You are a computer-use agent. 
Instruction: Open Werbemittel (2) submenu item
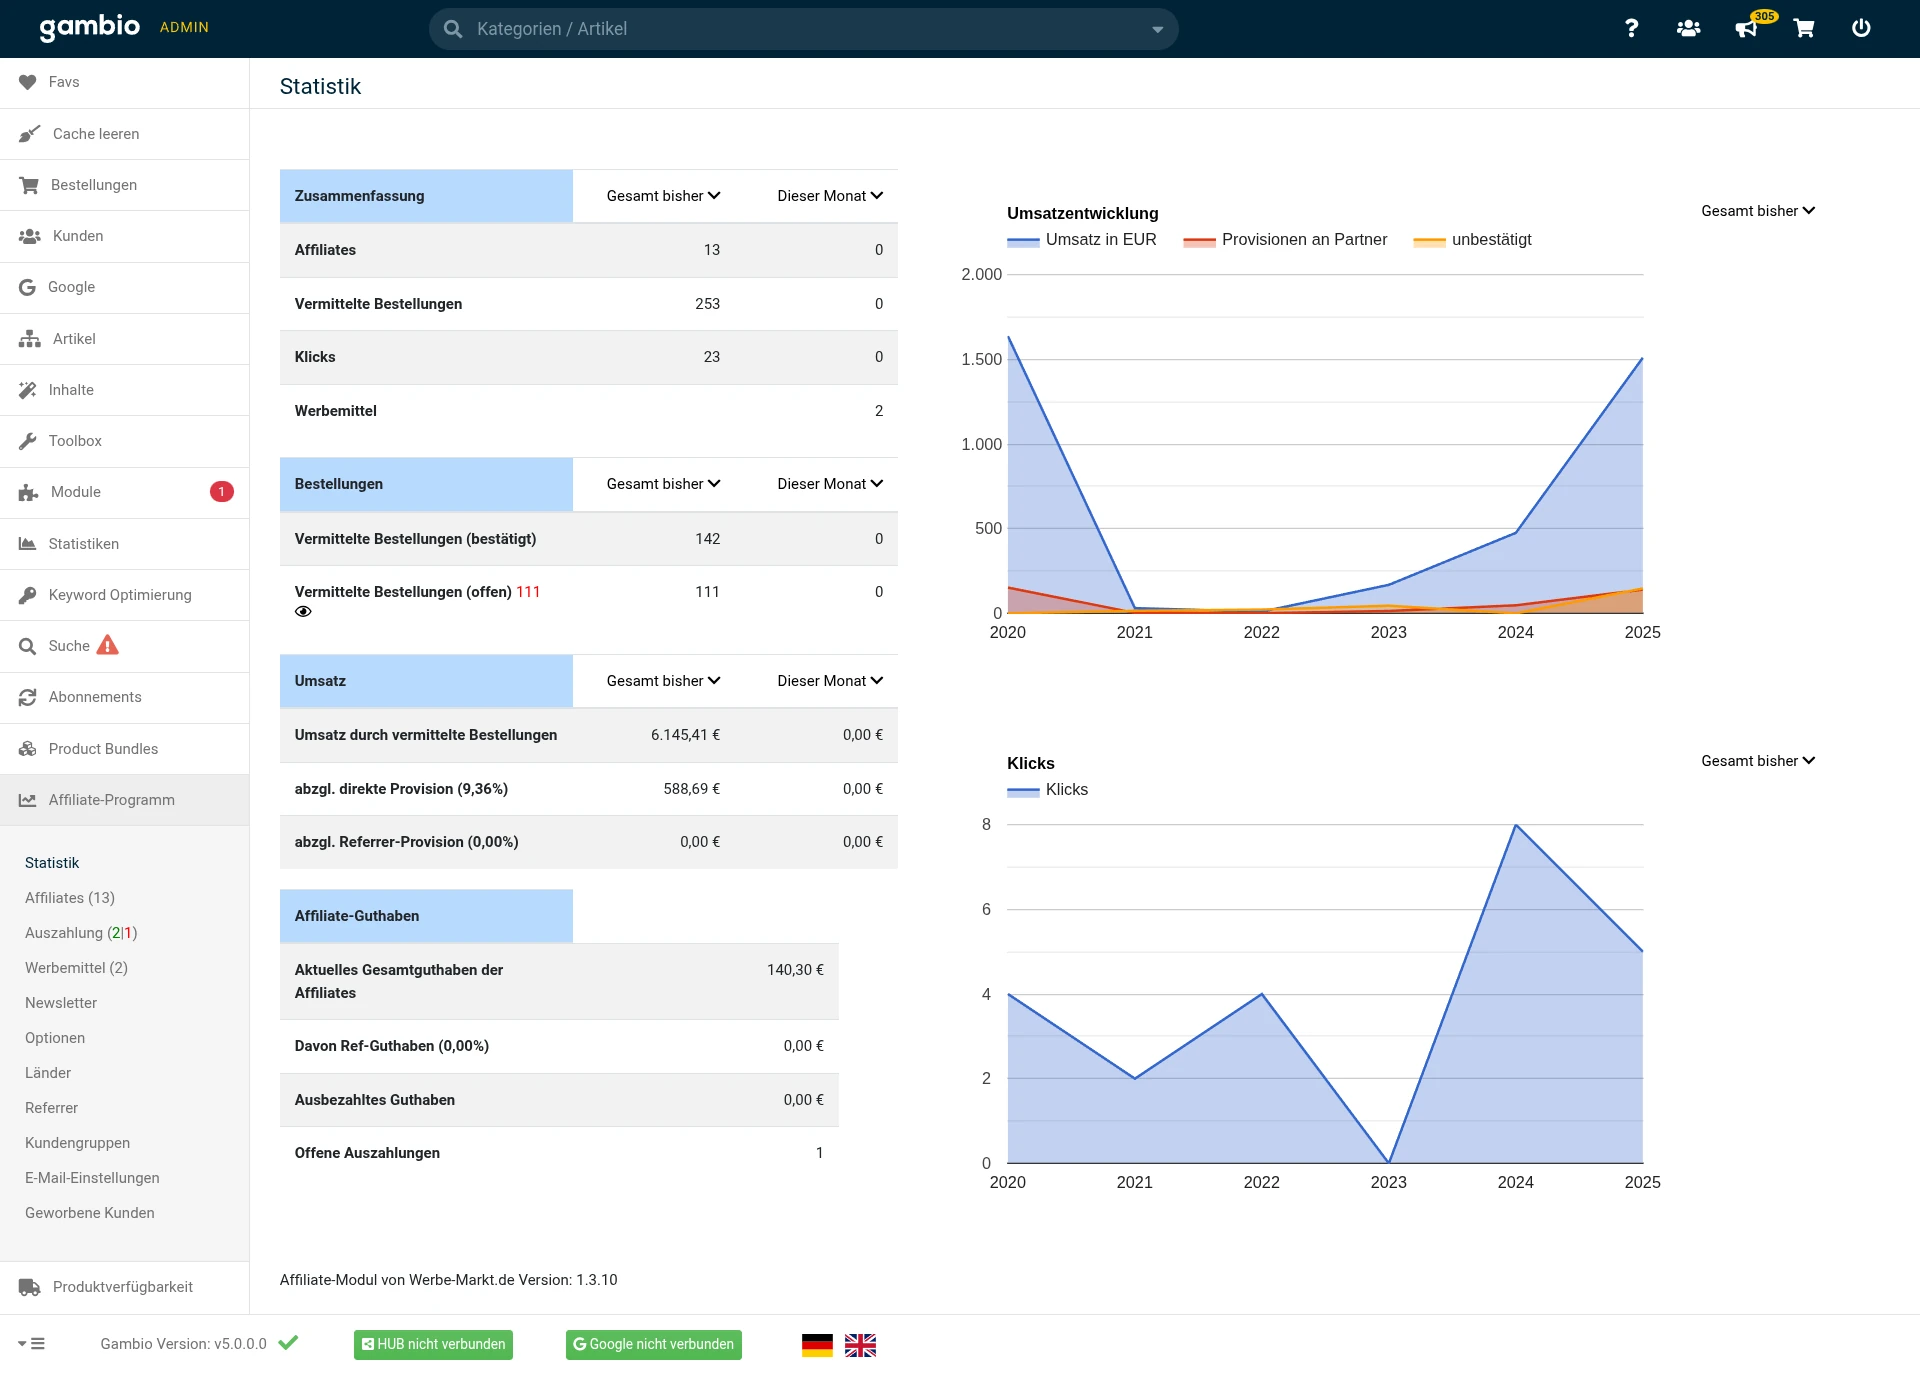(76, 968)
